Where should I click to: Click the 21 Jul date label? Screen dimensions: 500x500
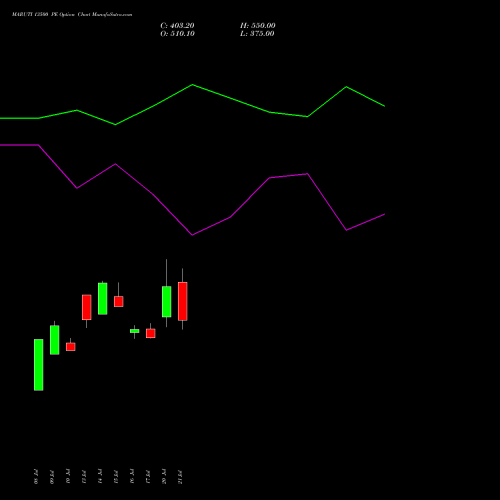(x=180, y=477)
